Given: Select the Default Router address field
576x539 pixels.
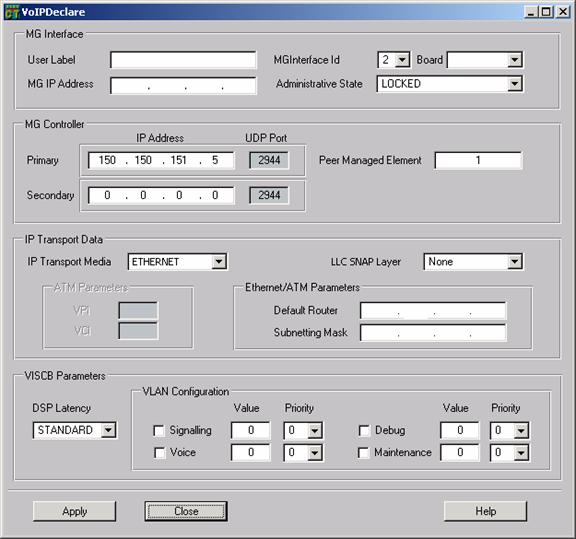Looking at the screenshot, I should click(x=433, y=311).
